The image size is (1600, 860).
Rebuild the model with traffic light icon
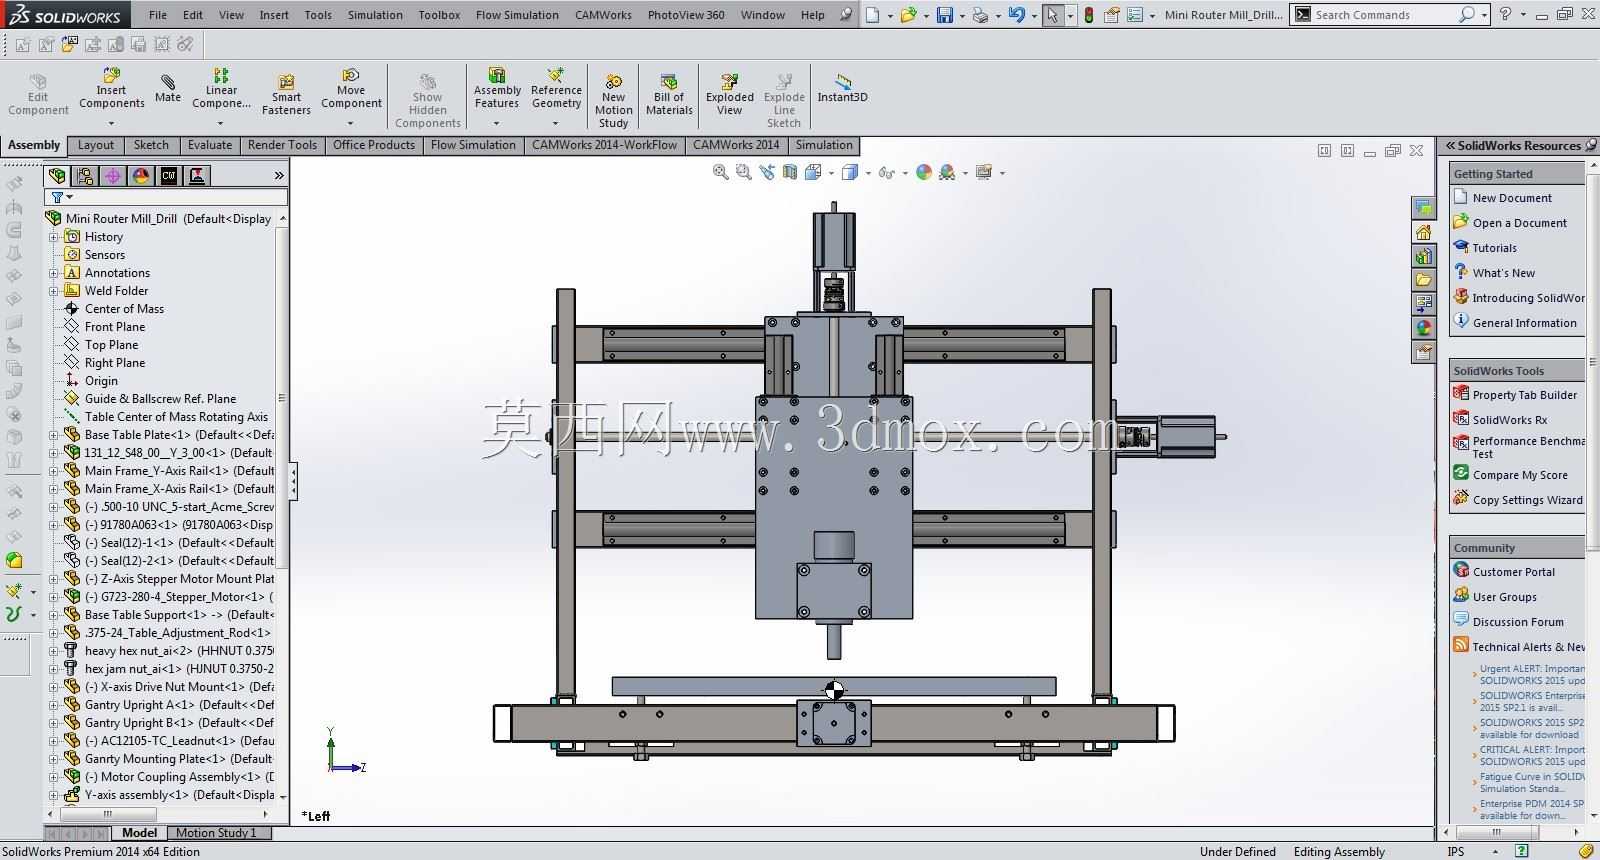(1088, 15)
